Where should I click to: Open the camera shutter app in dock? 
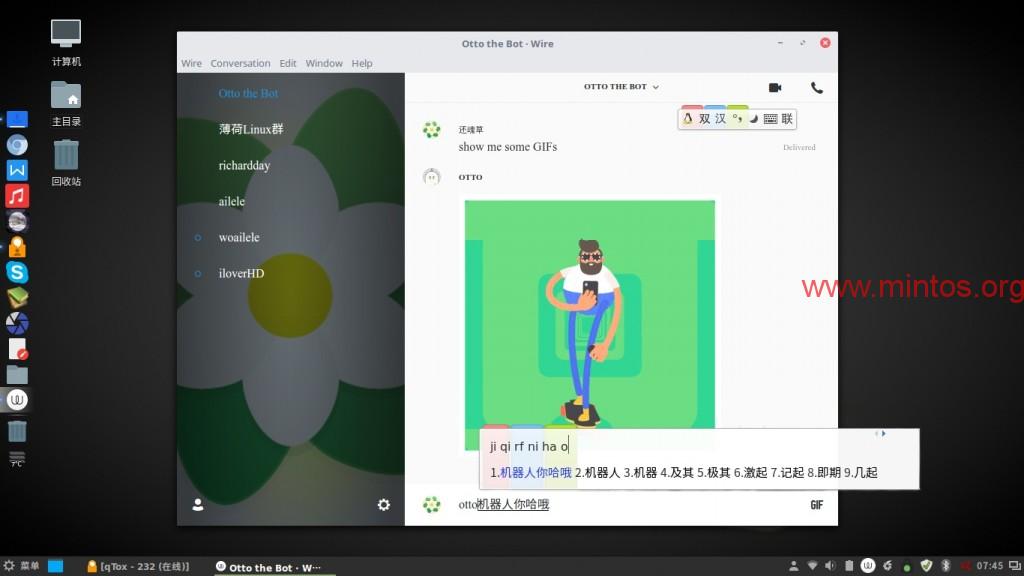(17, 323)
